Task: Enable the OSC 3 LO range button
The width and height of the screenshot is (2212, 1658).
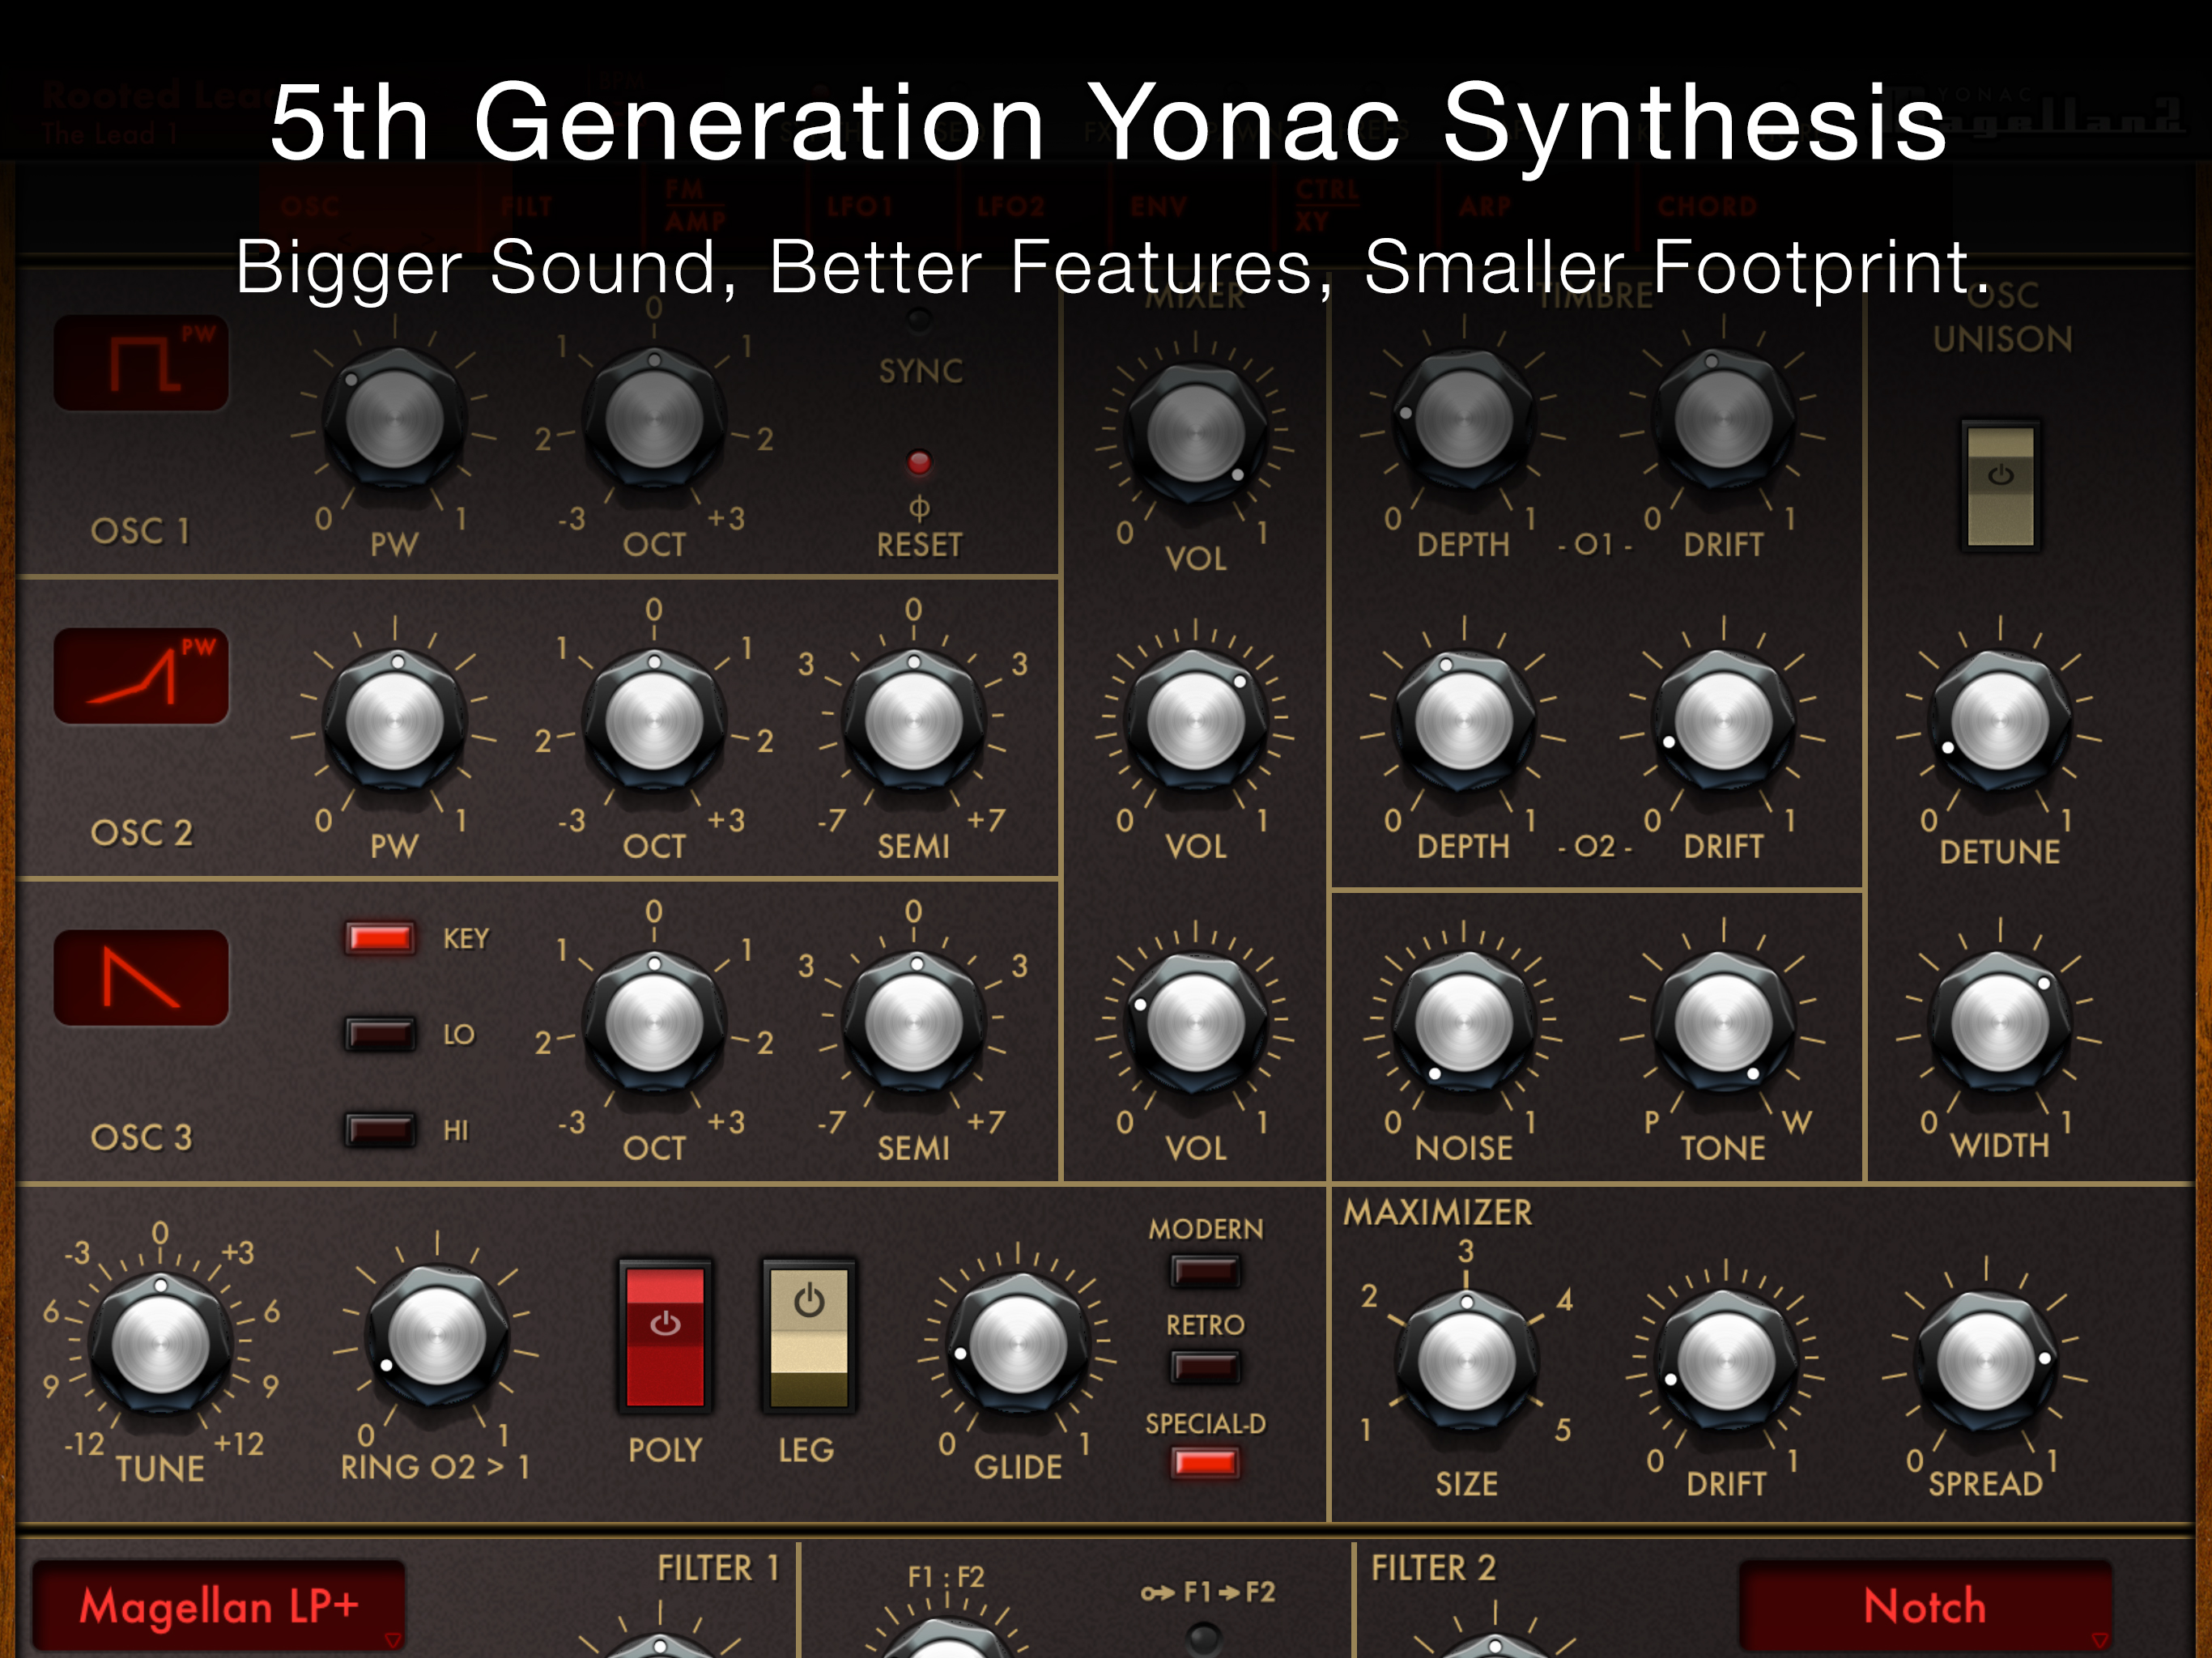Action: point(379,1034)
